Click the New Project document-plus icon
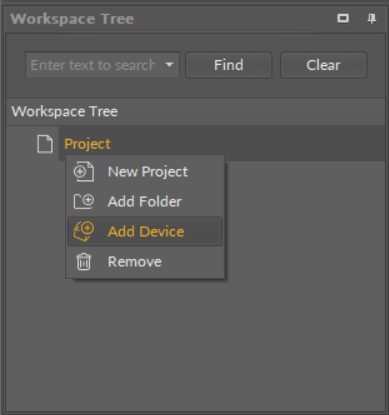 [83, 172]
